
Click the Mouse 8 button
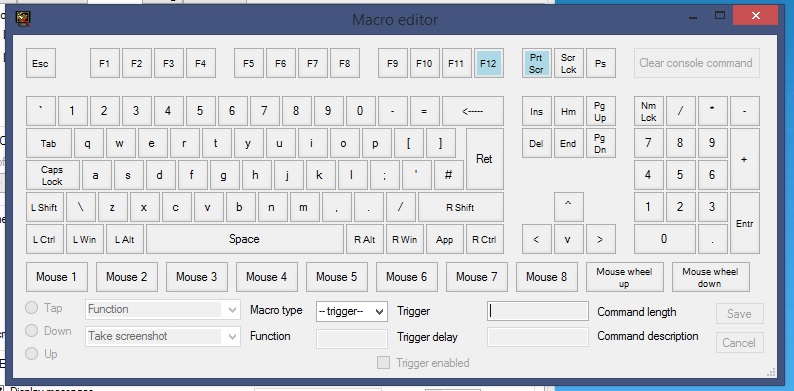pos(547,277)
